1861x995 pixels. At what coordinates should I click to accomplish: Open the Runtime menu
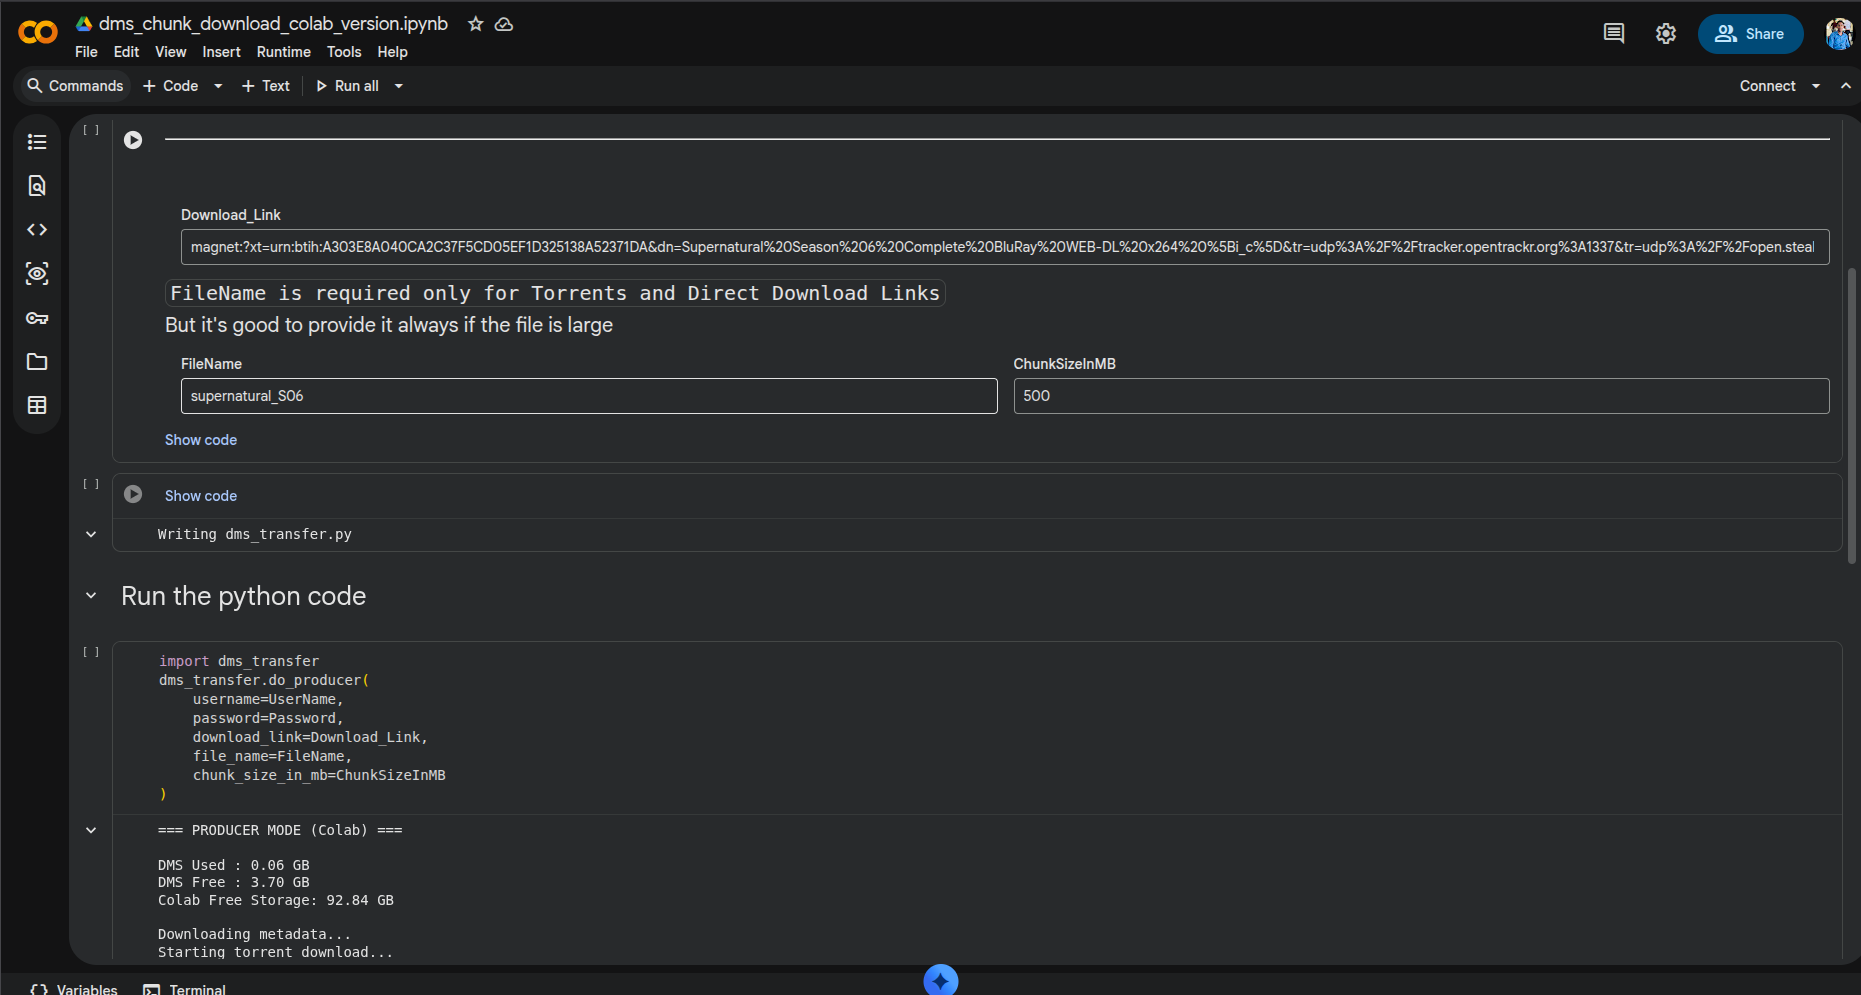pos(283,52)
